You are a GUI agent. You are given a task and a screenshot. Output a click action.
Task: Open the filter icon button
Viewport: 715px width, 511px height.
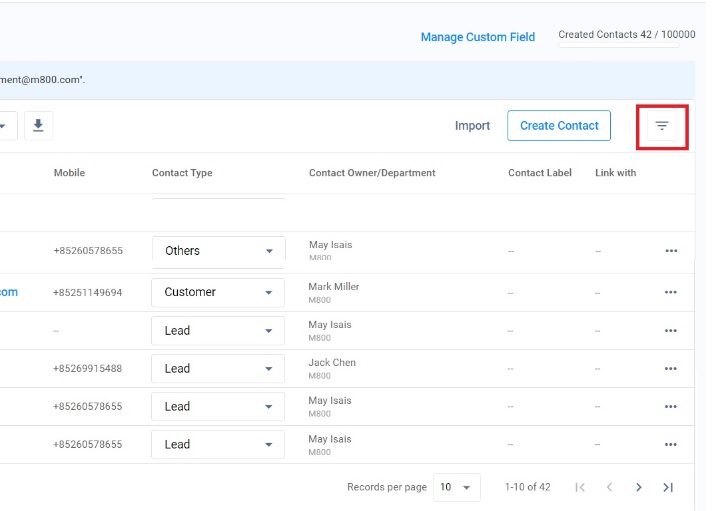pos(661,126)
